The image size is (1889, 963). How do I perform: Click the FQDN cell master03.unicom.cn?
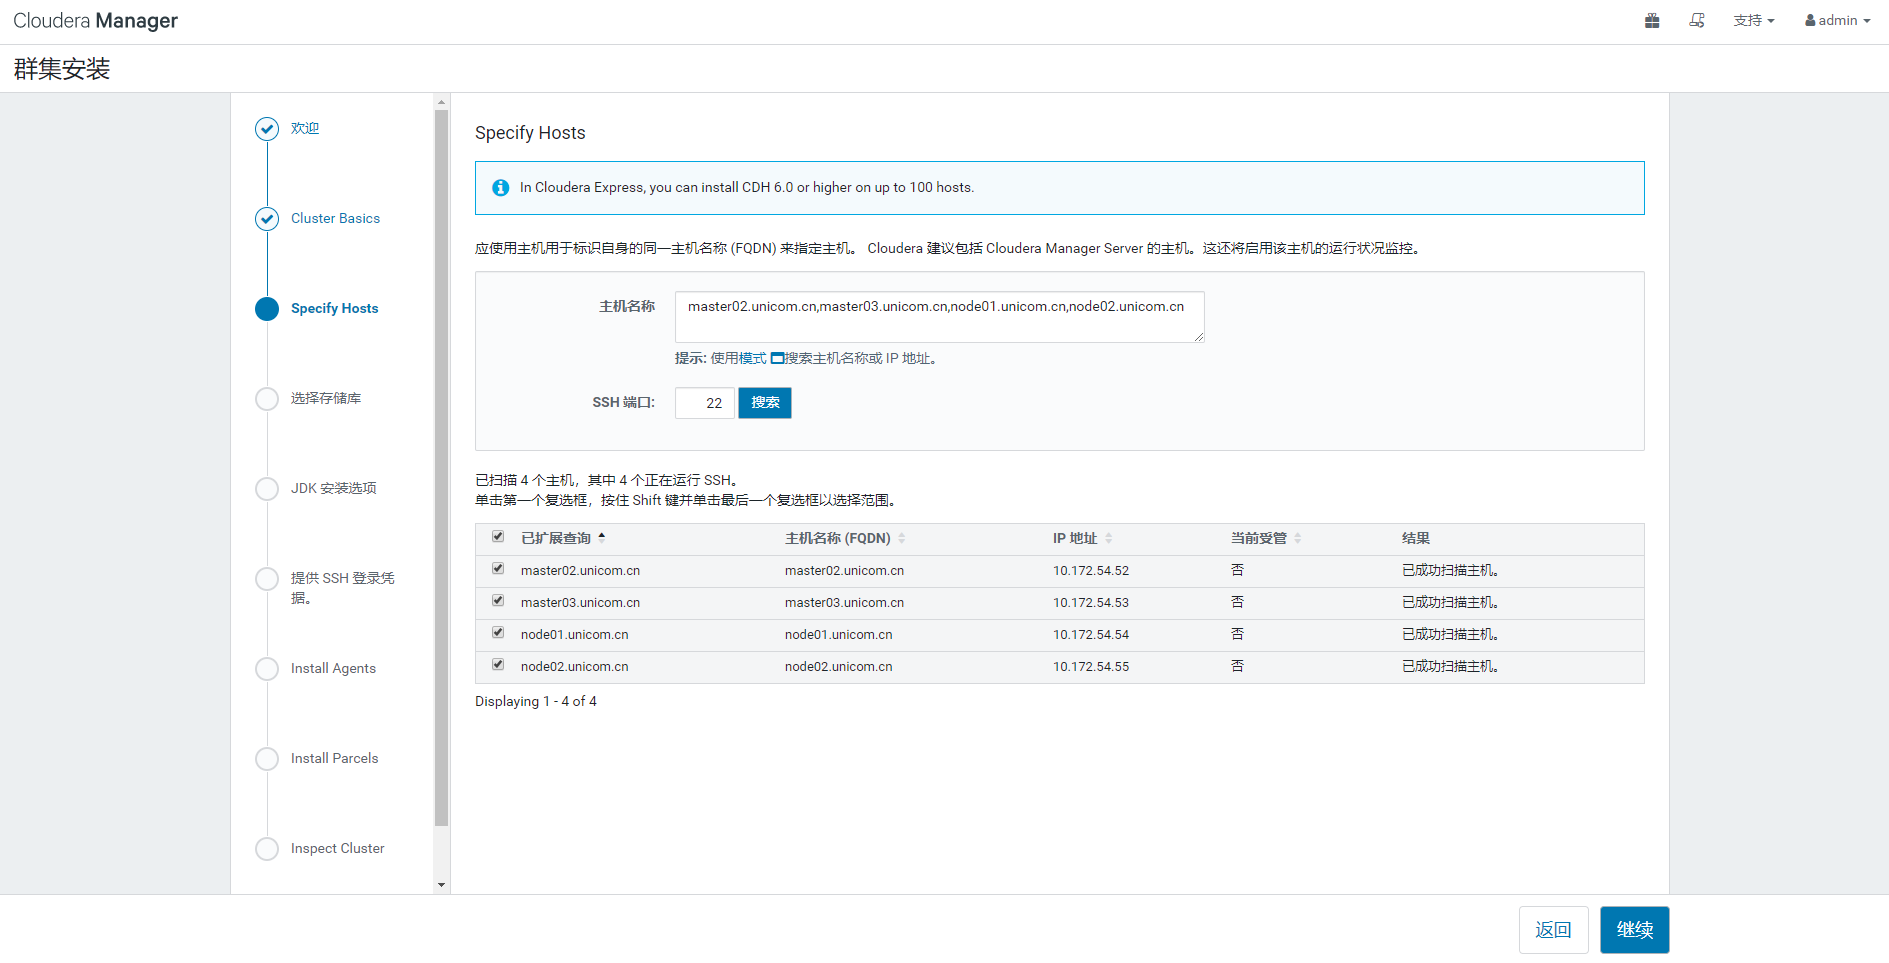tap(844, 603)
